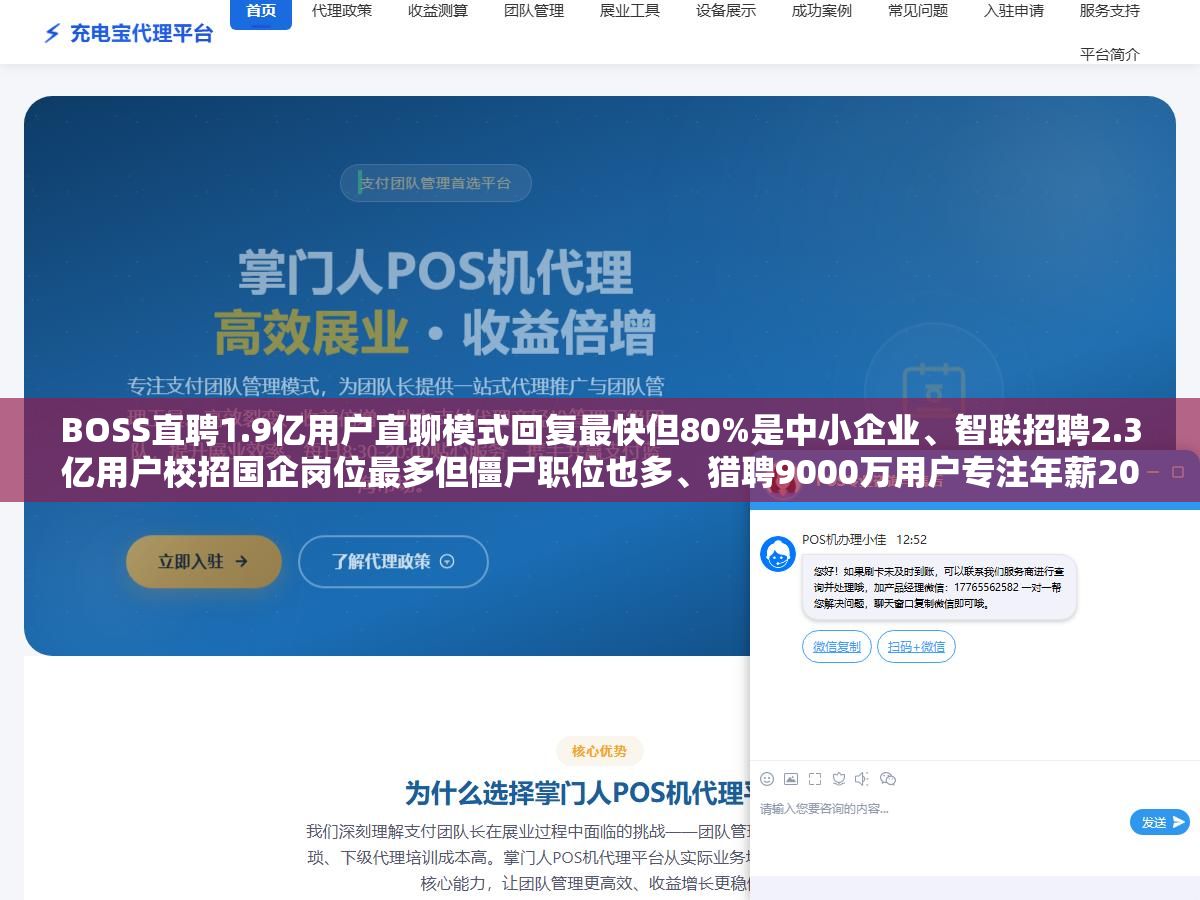Image resolution: width=1200 pixels, height=900 pixels.
Task: Click the 支付团队管理首选平台 badge
Action: point(436,183)
